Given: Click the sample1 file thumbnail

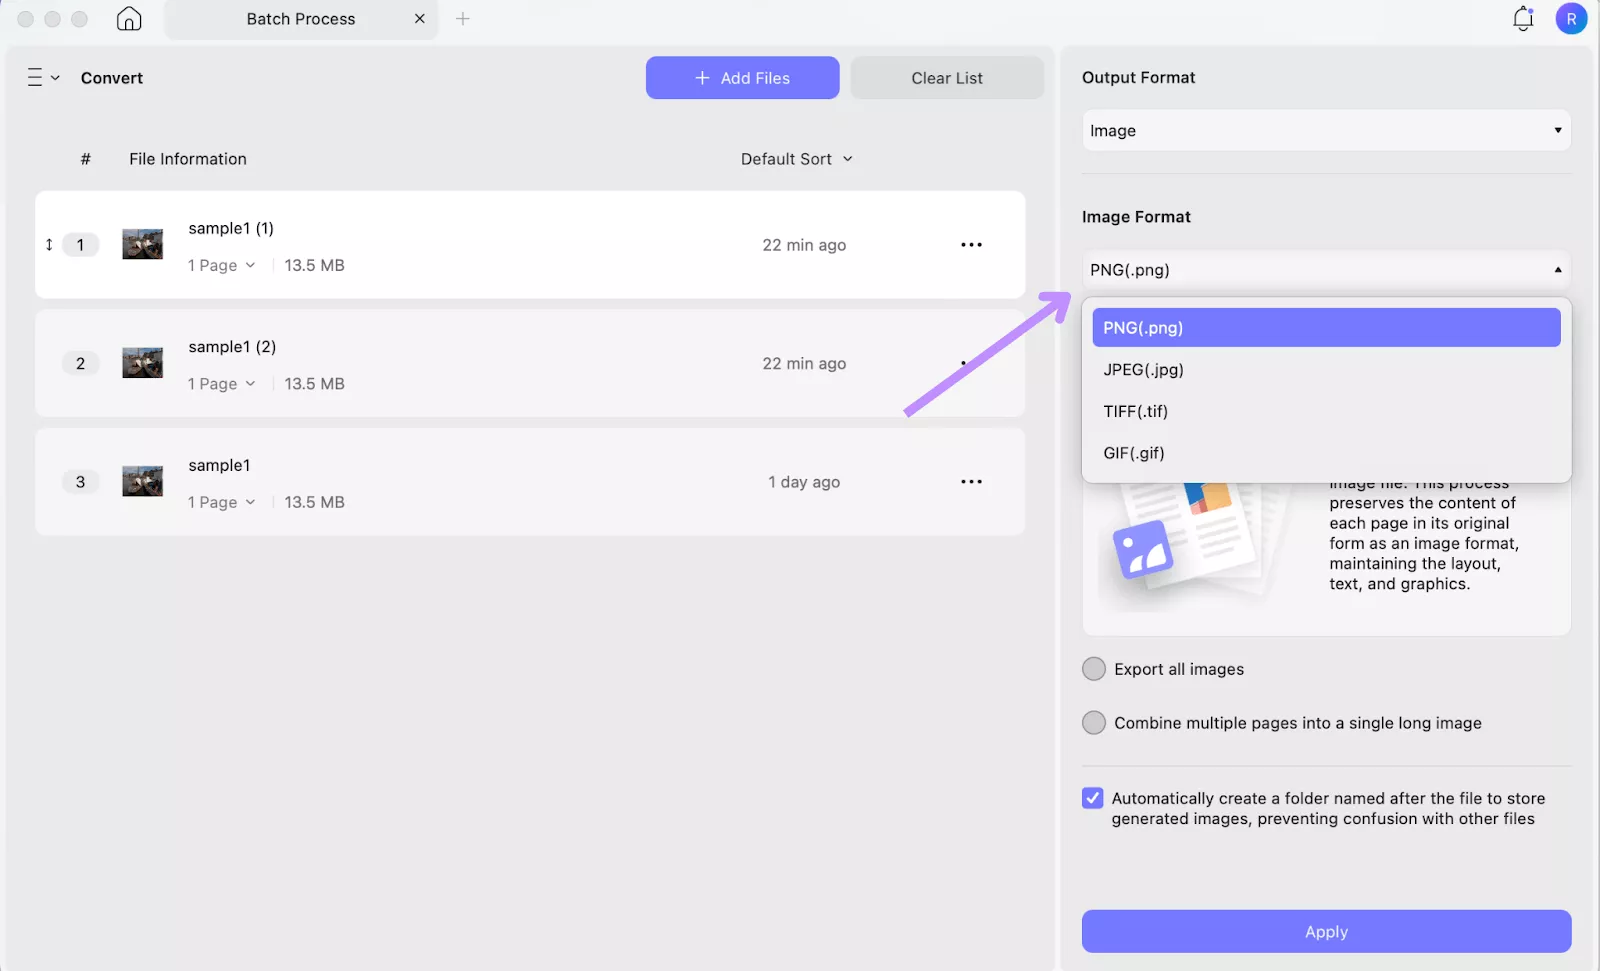Looking at the screenshot, I should point(142,481).
